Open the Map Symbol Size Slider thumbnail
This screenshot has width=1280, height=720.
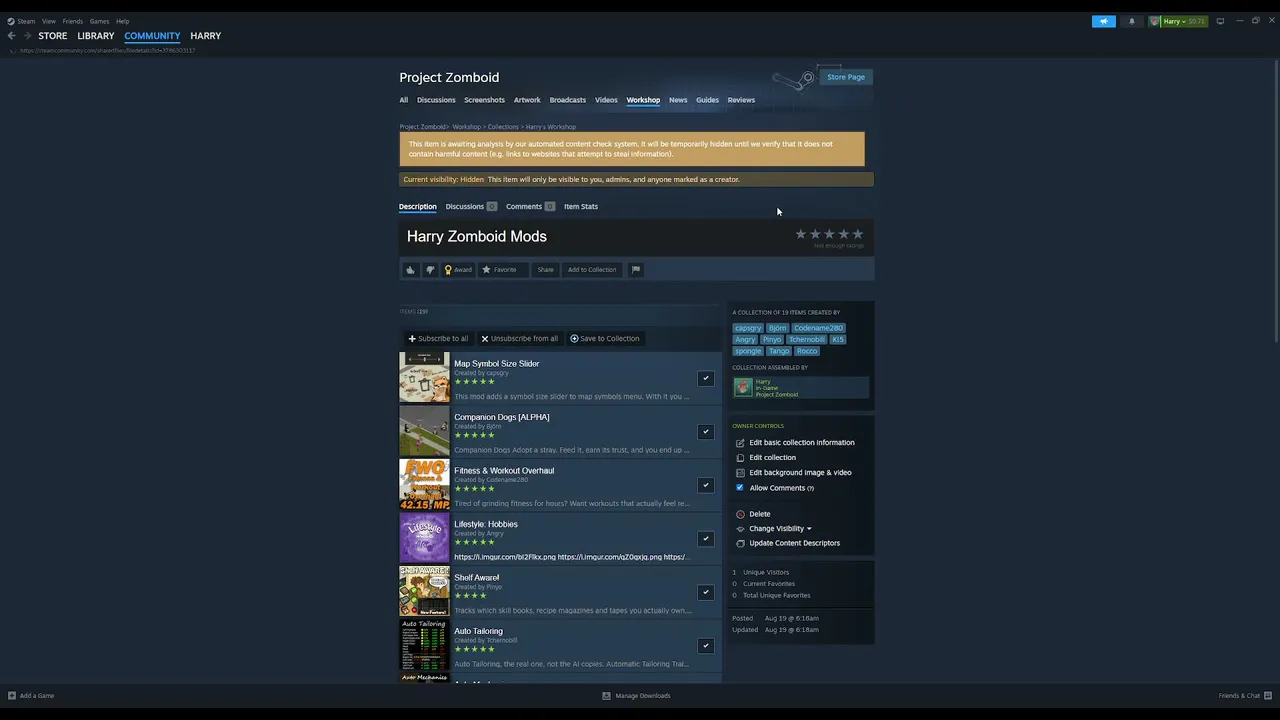tap(424, 377)
